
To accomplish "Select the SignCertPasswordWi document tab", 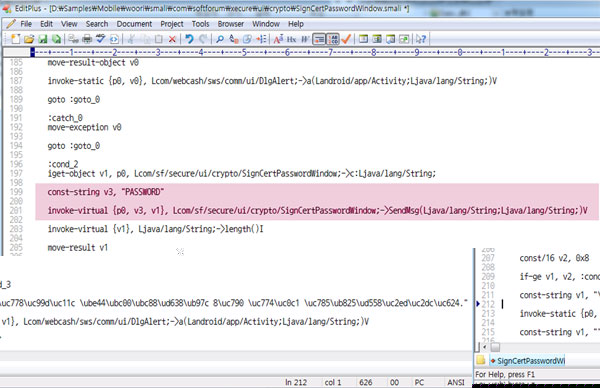I will pos(527,361).
